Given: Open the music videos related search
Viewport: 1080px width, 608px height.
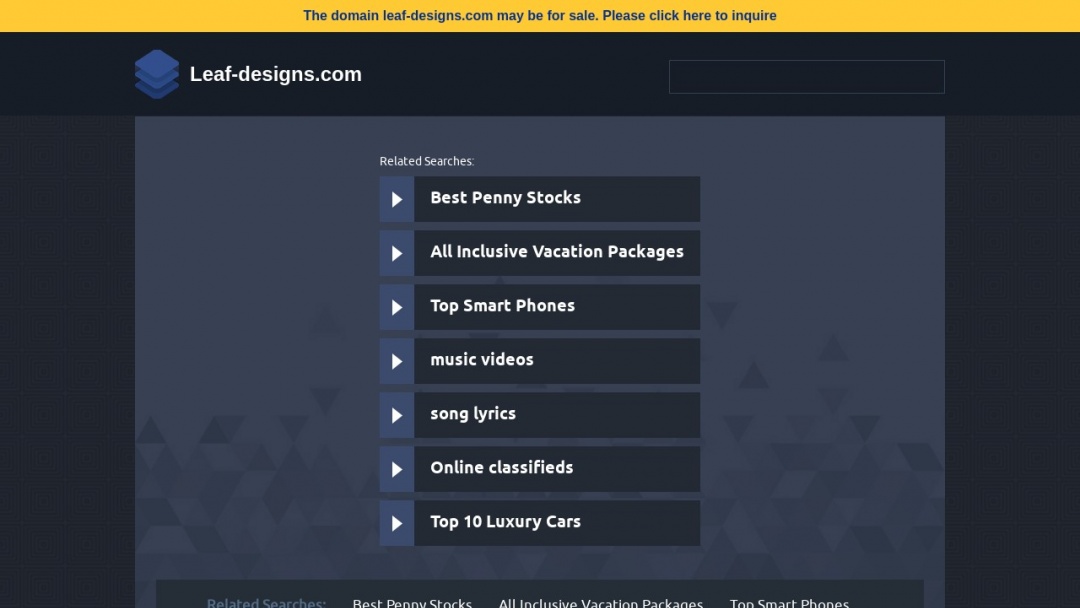Looking at the screenshot, I should [482, 360].
